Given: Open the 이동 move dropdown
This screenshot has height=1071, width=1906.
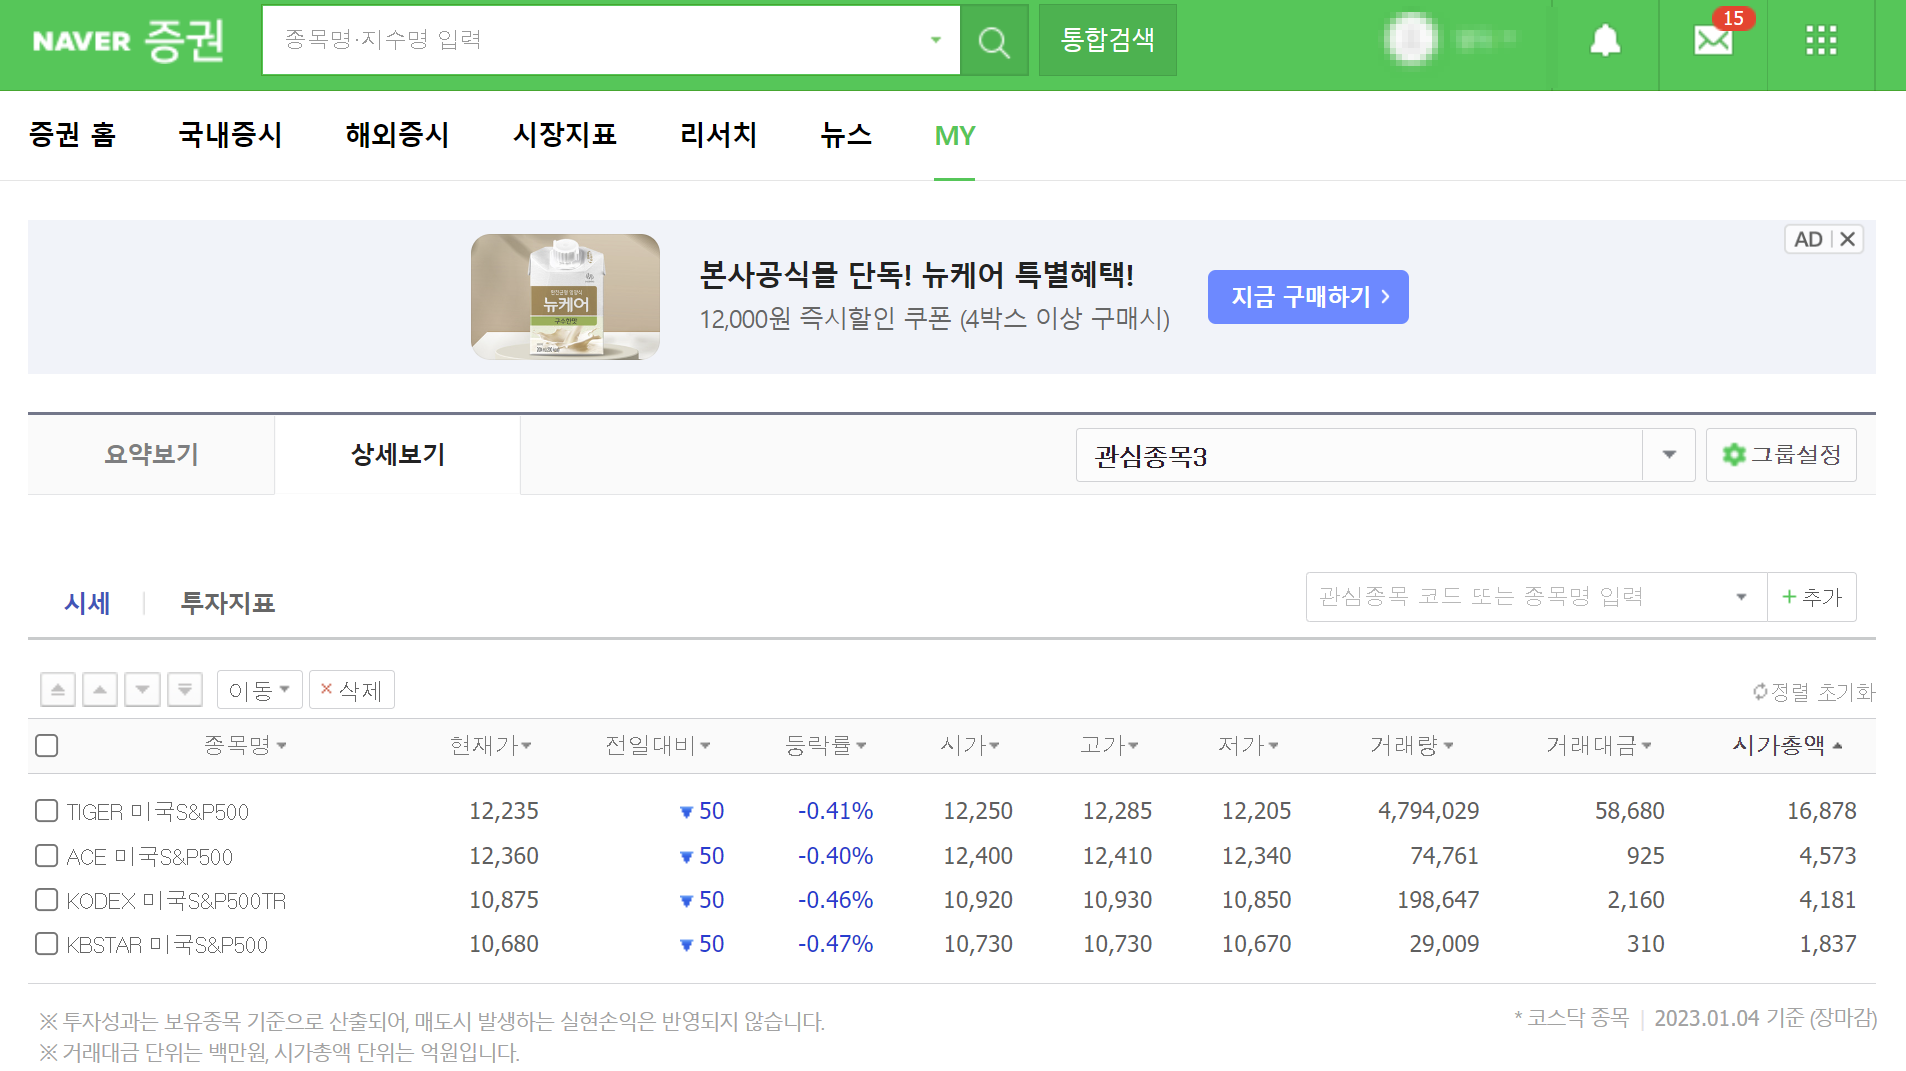Looking at the screenshot, I should coord(259,690).
